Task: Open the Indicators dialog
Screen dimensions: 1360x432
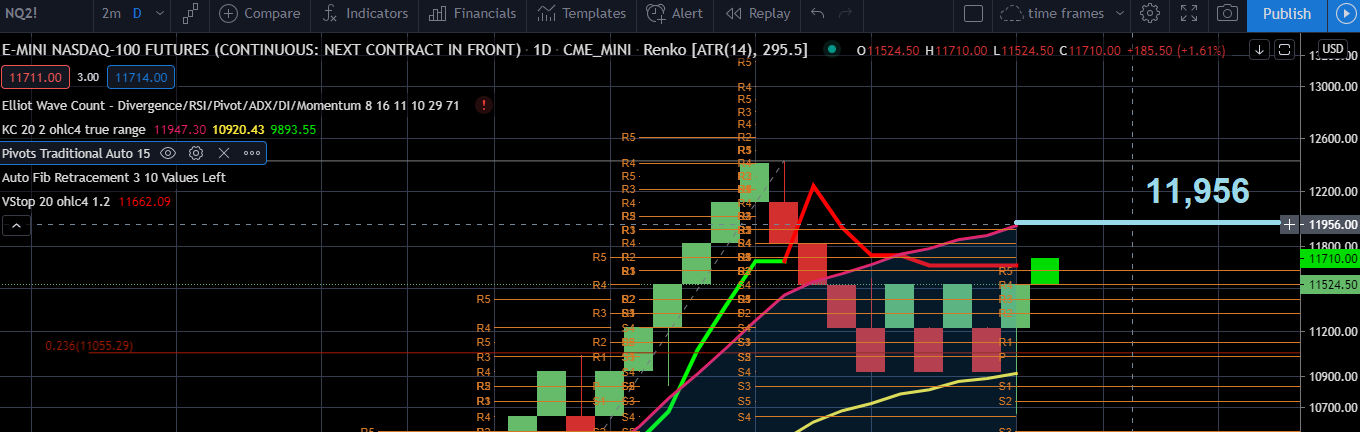Action: 366,14
